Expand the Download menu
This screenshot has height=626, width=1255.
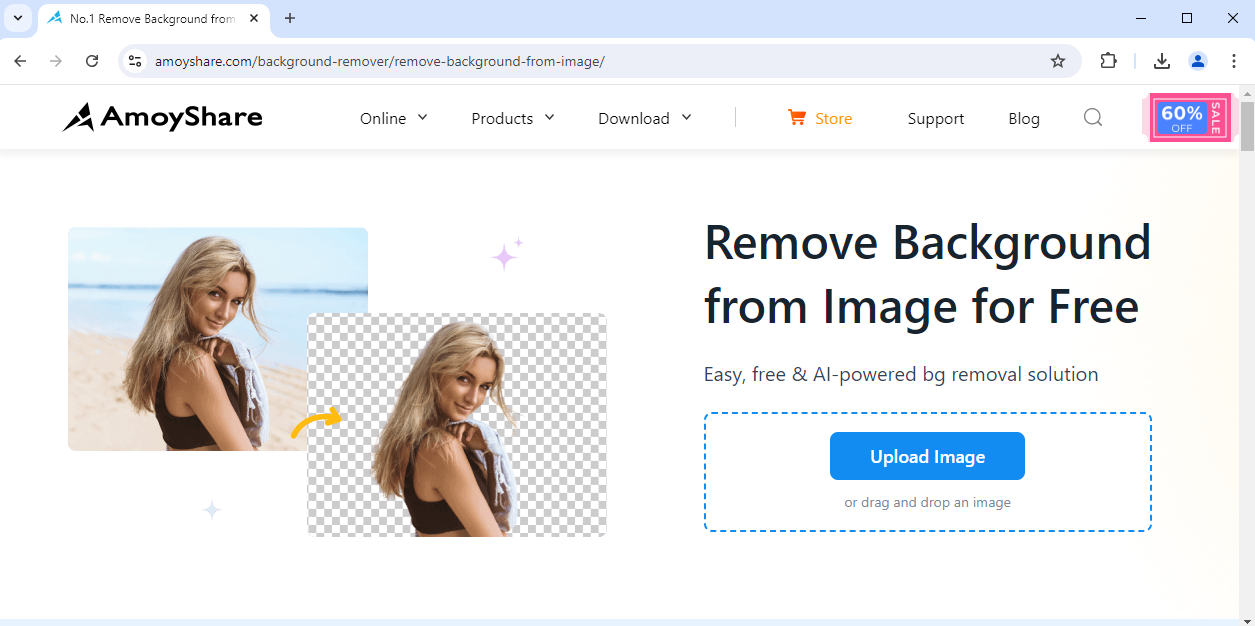(645, 118)
